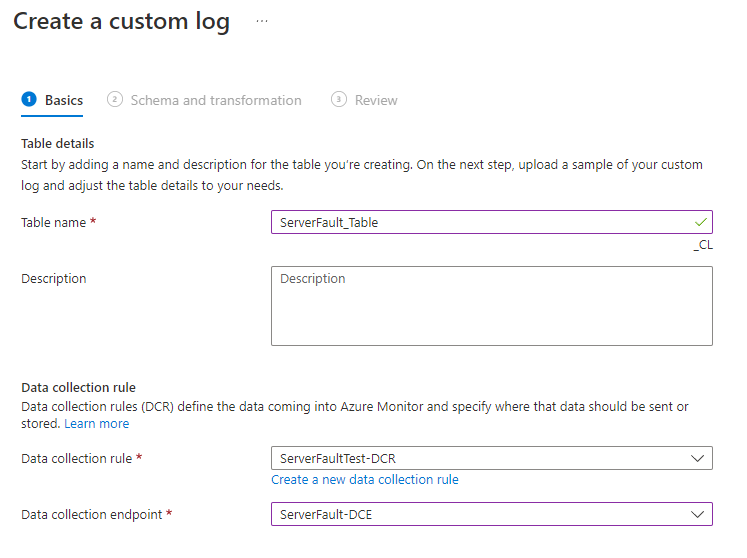Screen dimensions: 747x558
Task: Click the Create a custom log heading
Action: coord(121,22)
